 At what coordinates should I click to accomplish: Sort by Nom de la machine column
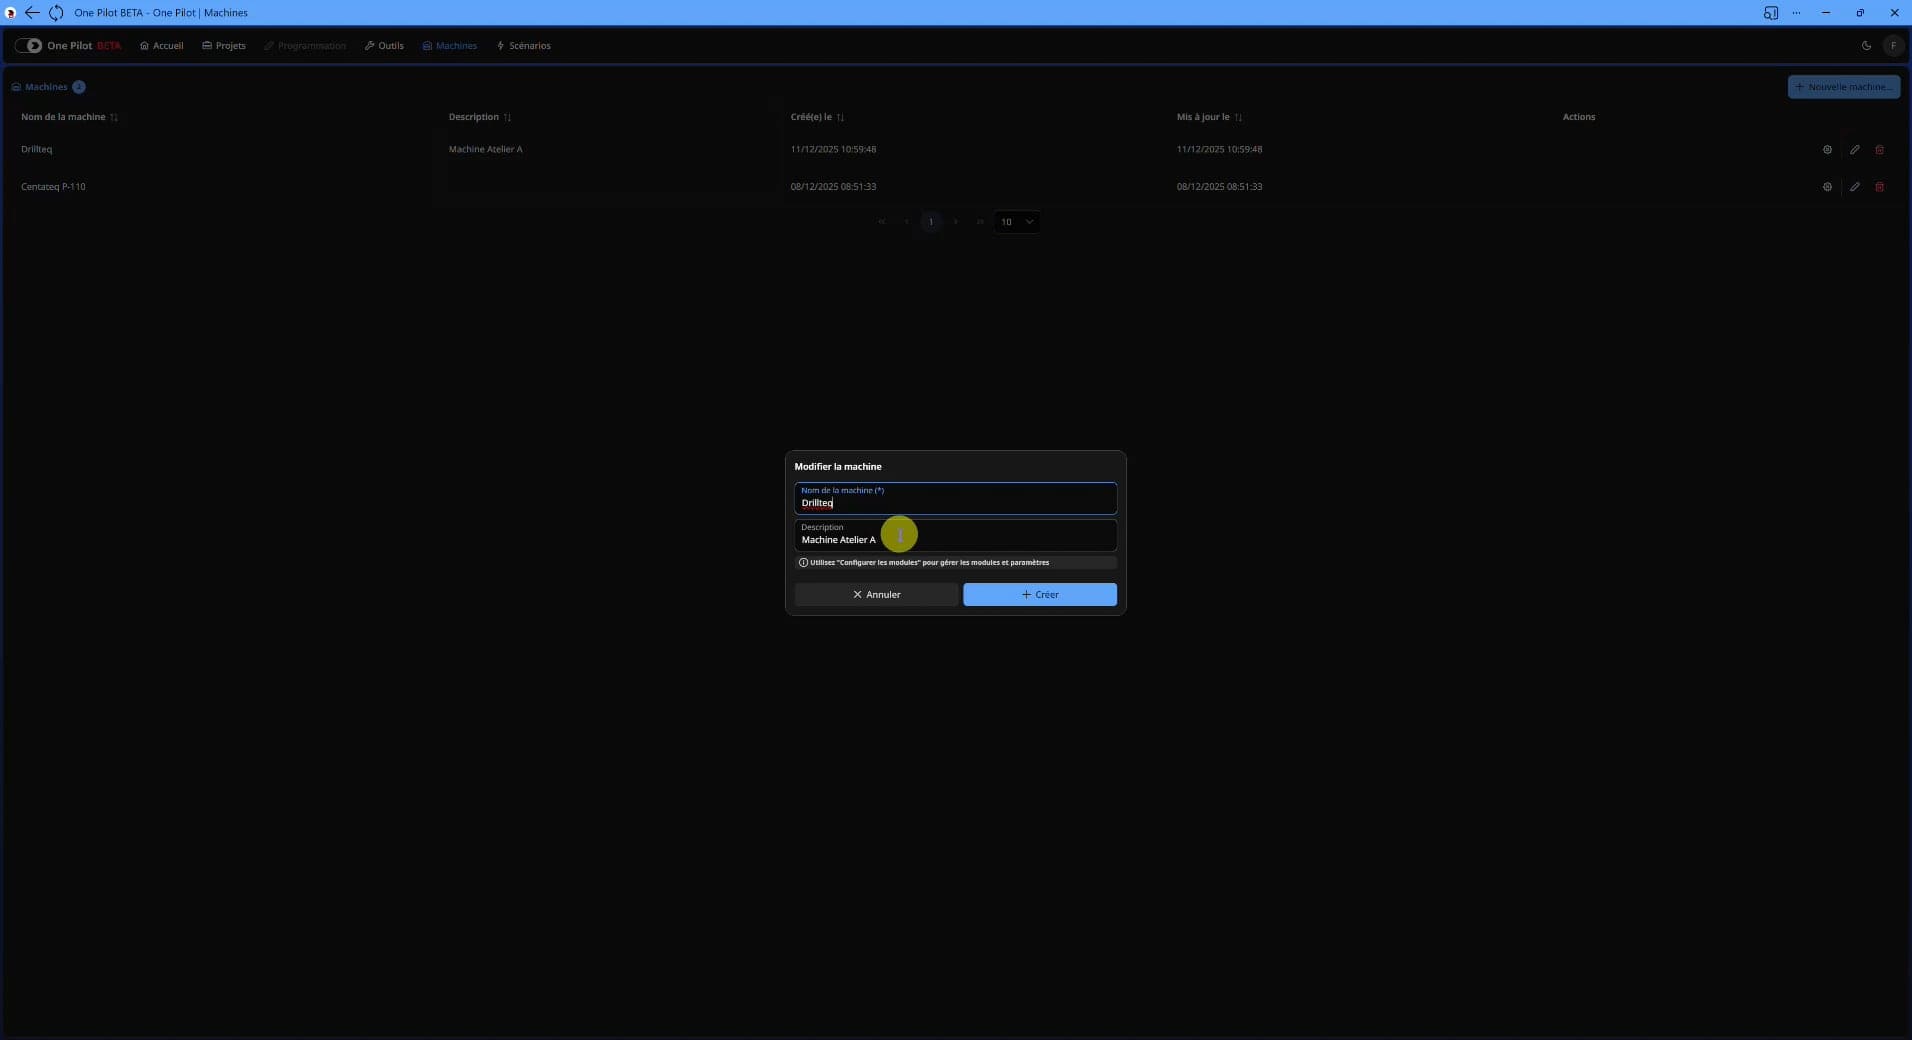(x=69, y=117)
